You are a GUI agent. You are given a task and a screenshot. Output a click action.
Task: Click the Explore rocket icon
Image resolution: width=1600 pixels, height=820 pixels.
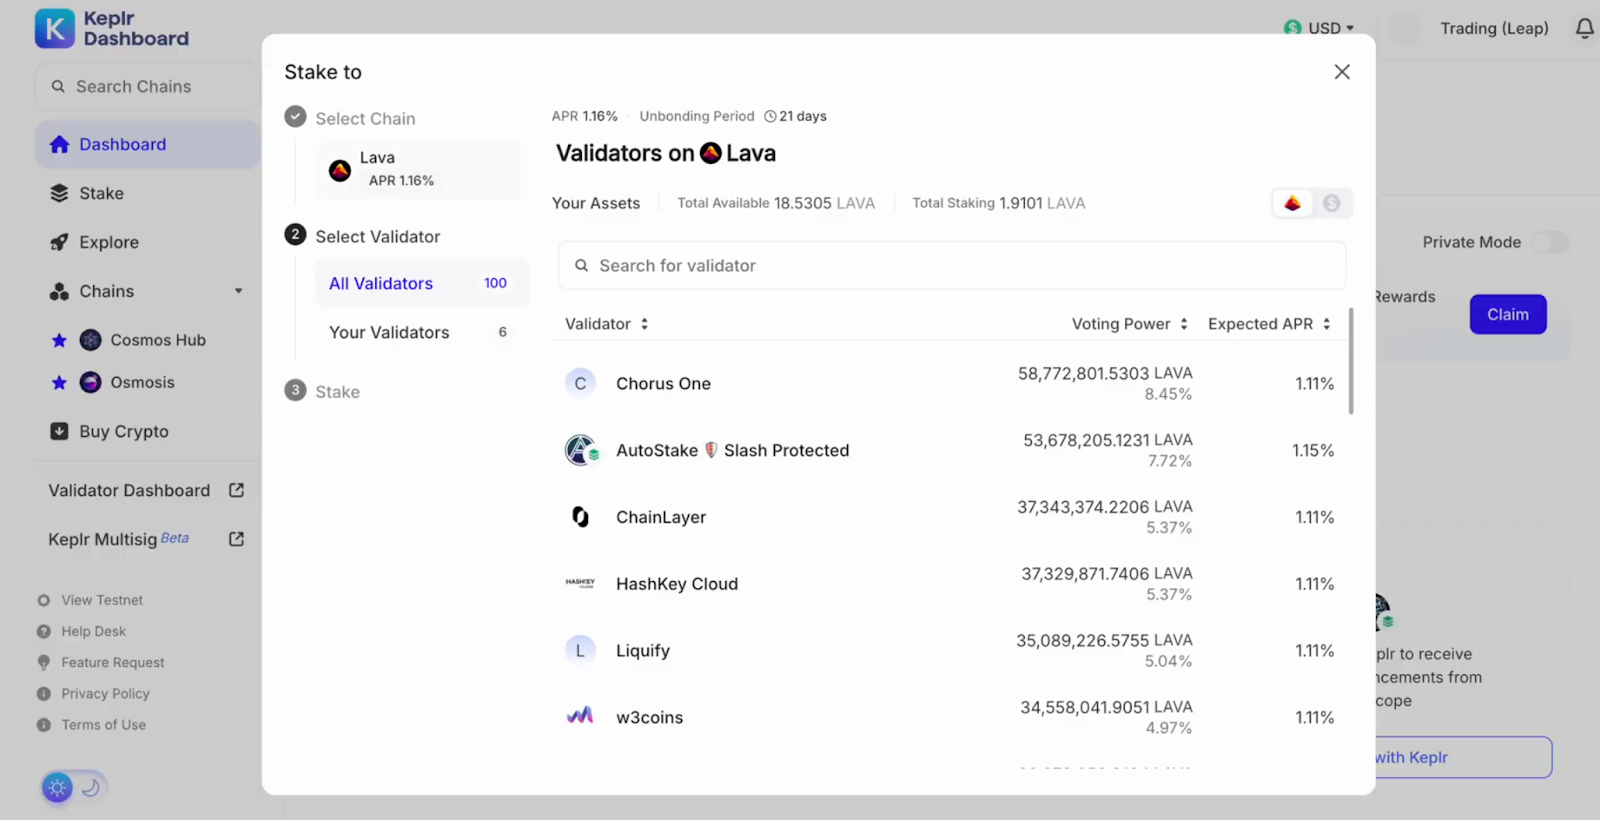(x=59, y=242)
